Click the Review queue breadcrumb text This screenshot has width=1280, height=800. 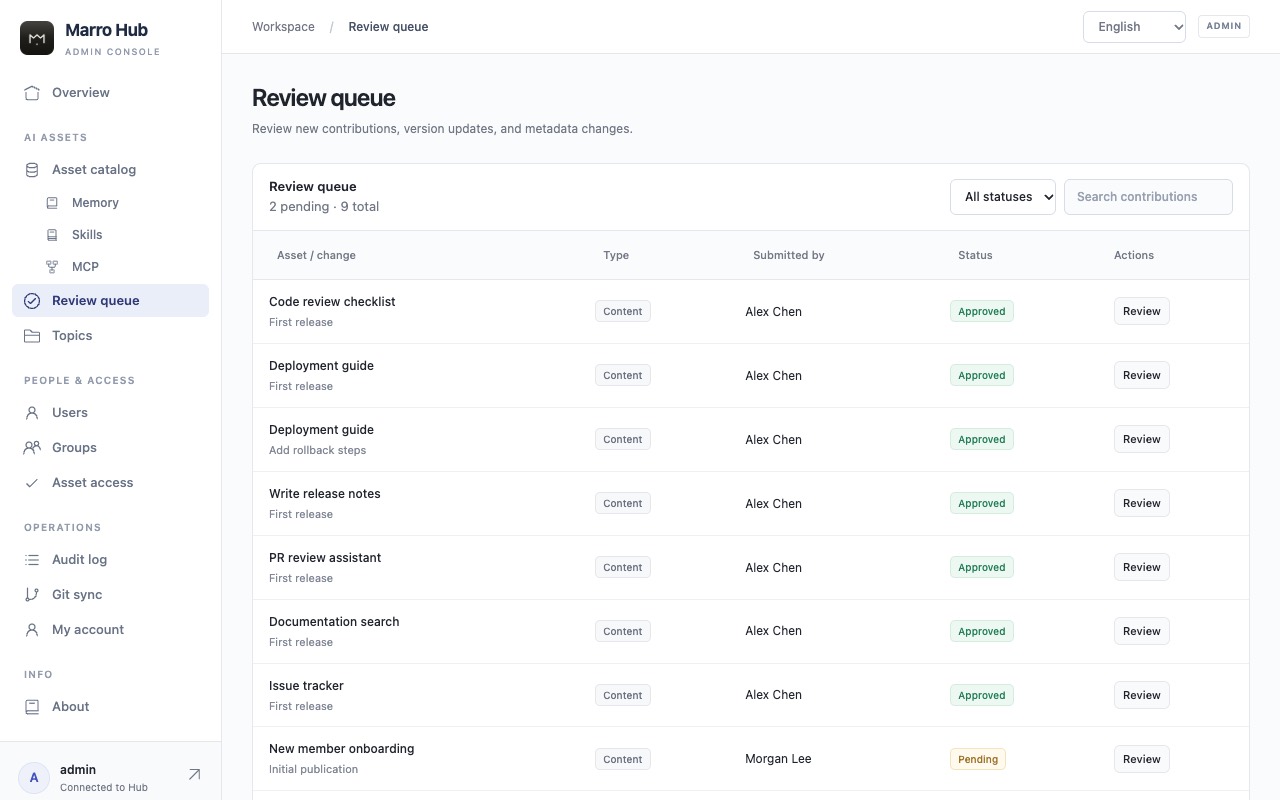(x=388, y=27)
